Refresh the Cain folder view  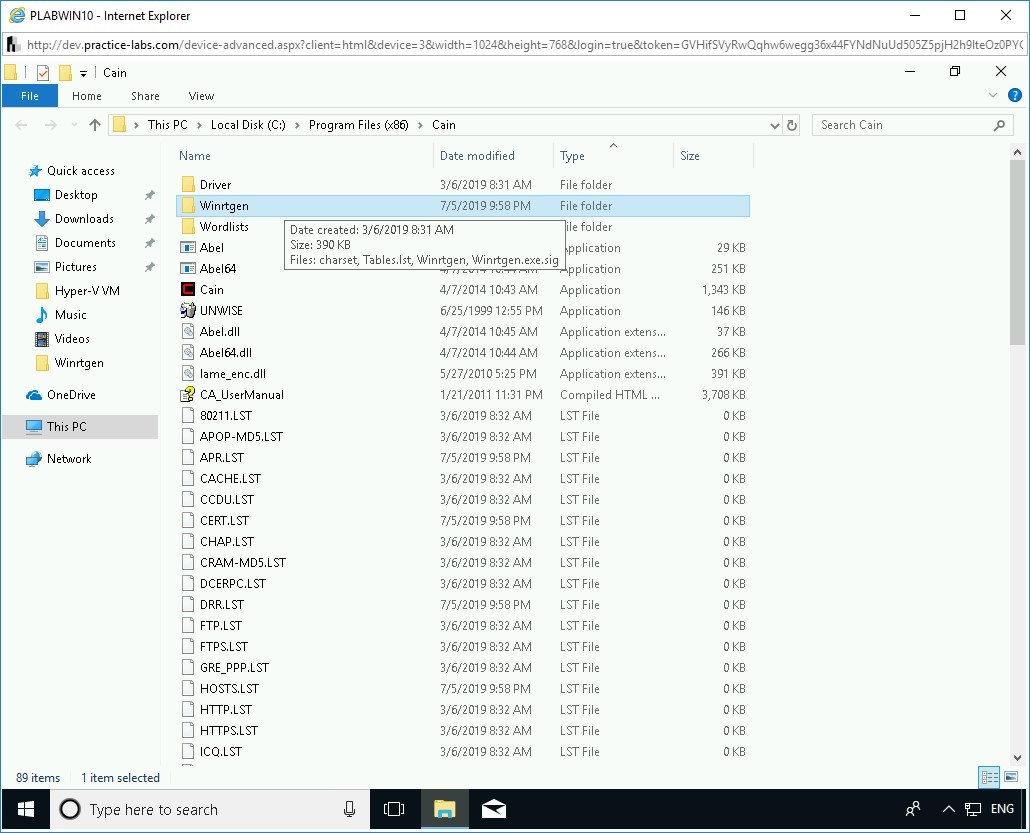tap(792, 124)
